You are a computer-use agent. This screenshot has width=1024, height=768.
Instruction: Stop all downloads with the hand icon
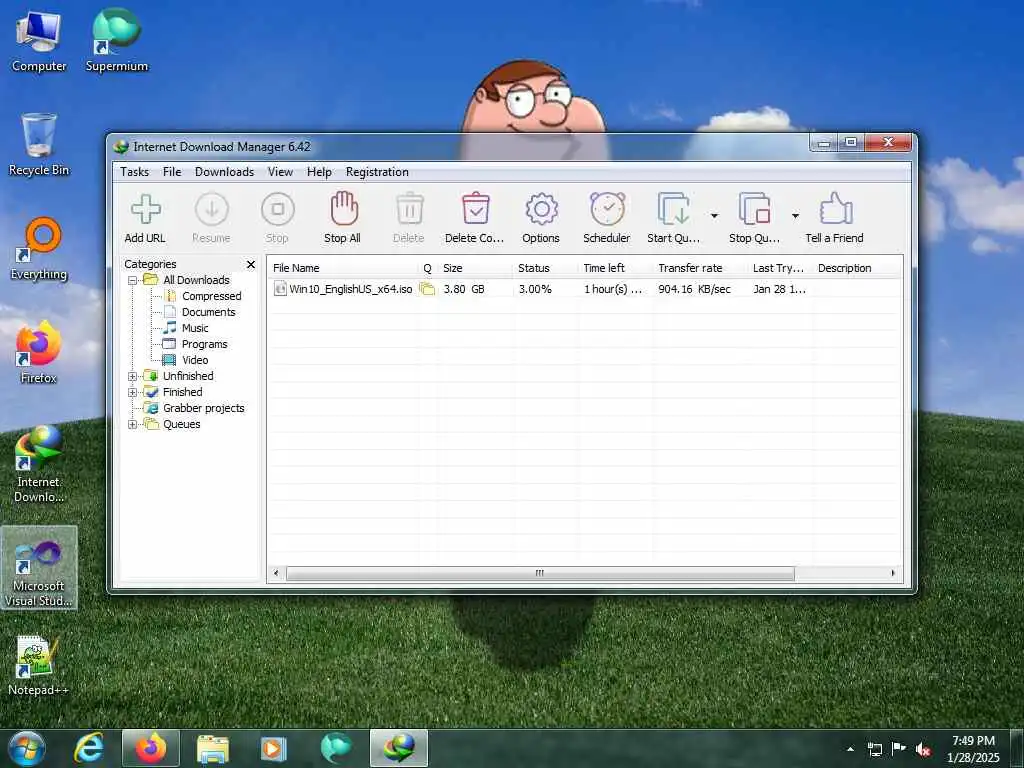coord(344,208)
